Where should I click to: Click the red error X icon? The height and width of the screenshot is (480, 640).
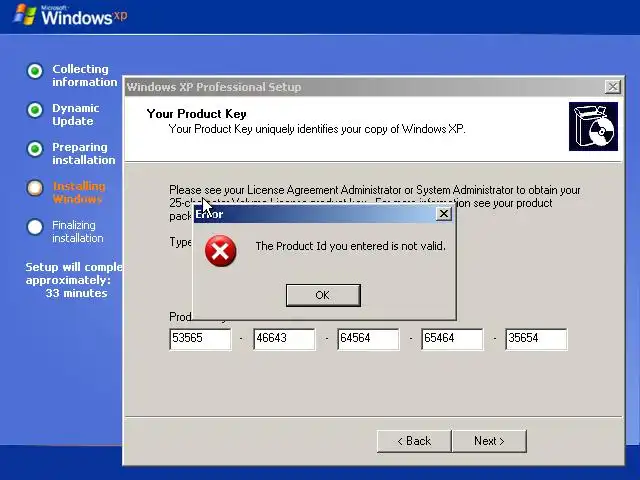click(220, 251)
